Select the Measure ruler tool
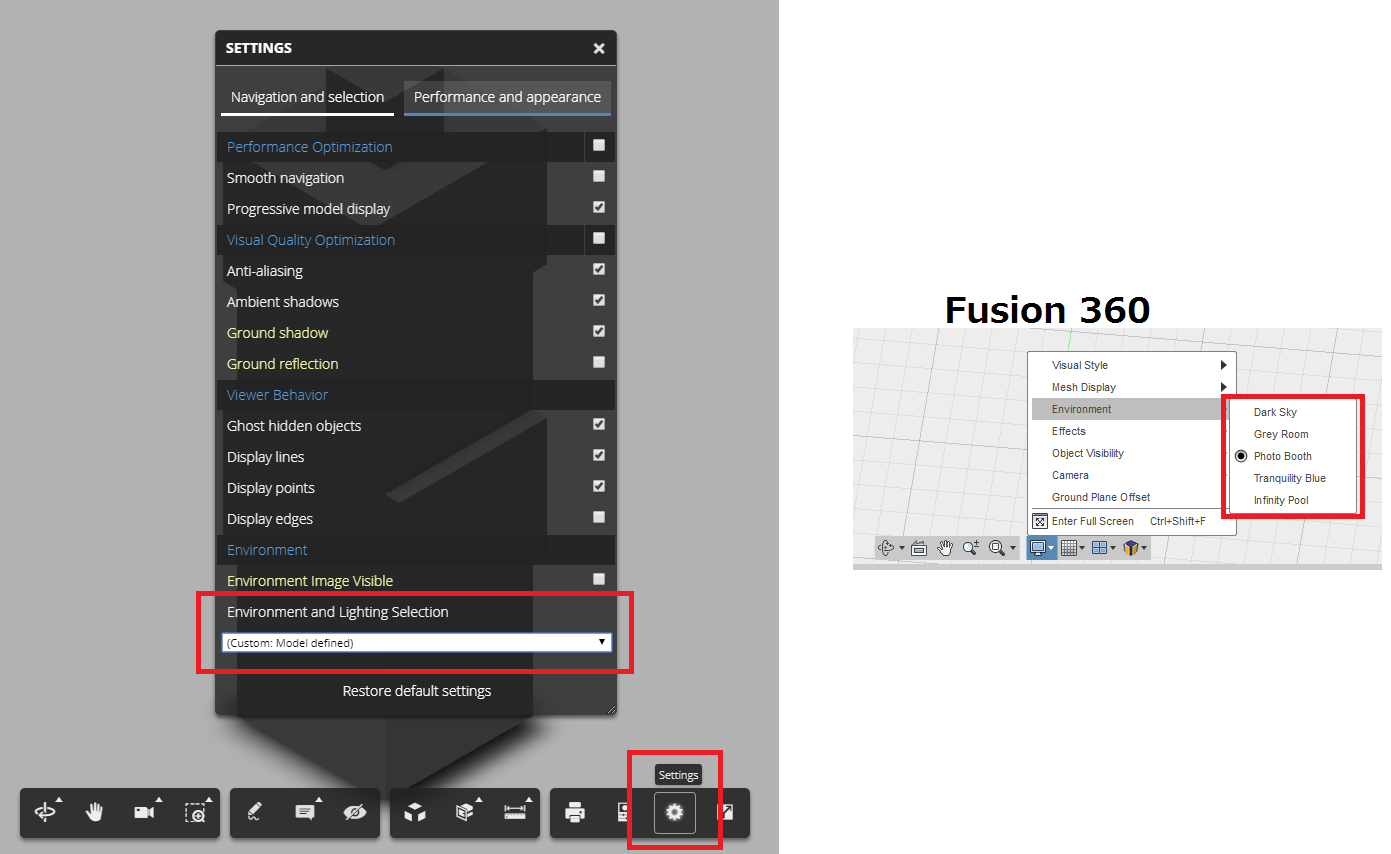Viewport: 1391px width, 854px height. coord(515,812)
